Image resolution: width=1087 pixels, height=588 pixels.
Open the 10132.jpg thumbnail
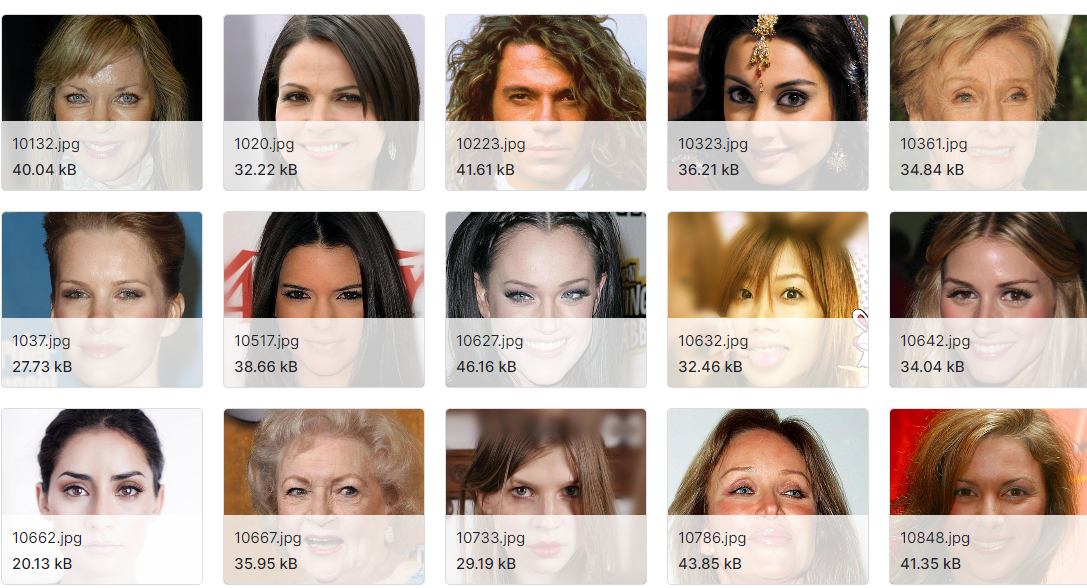[x=102, y=103]
